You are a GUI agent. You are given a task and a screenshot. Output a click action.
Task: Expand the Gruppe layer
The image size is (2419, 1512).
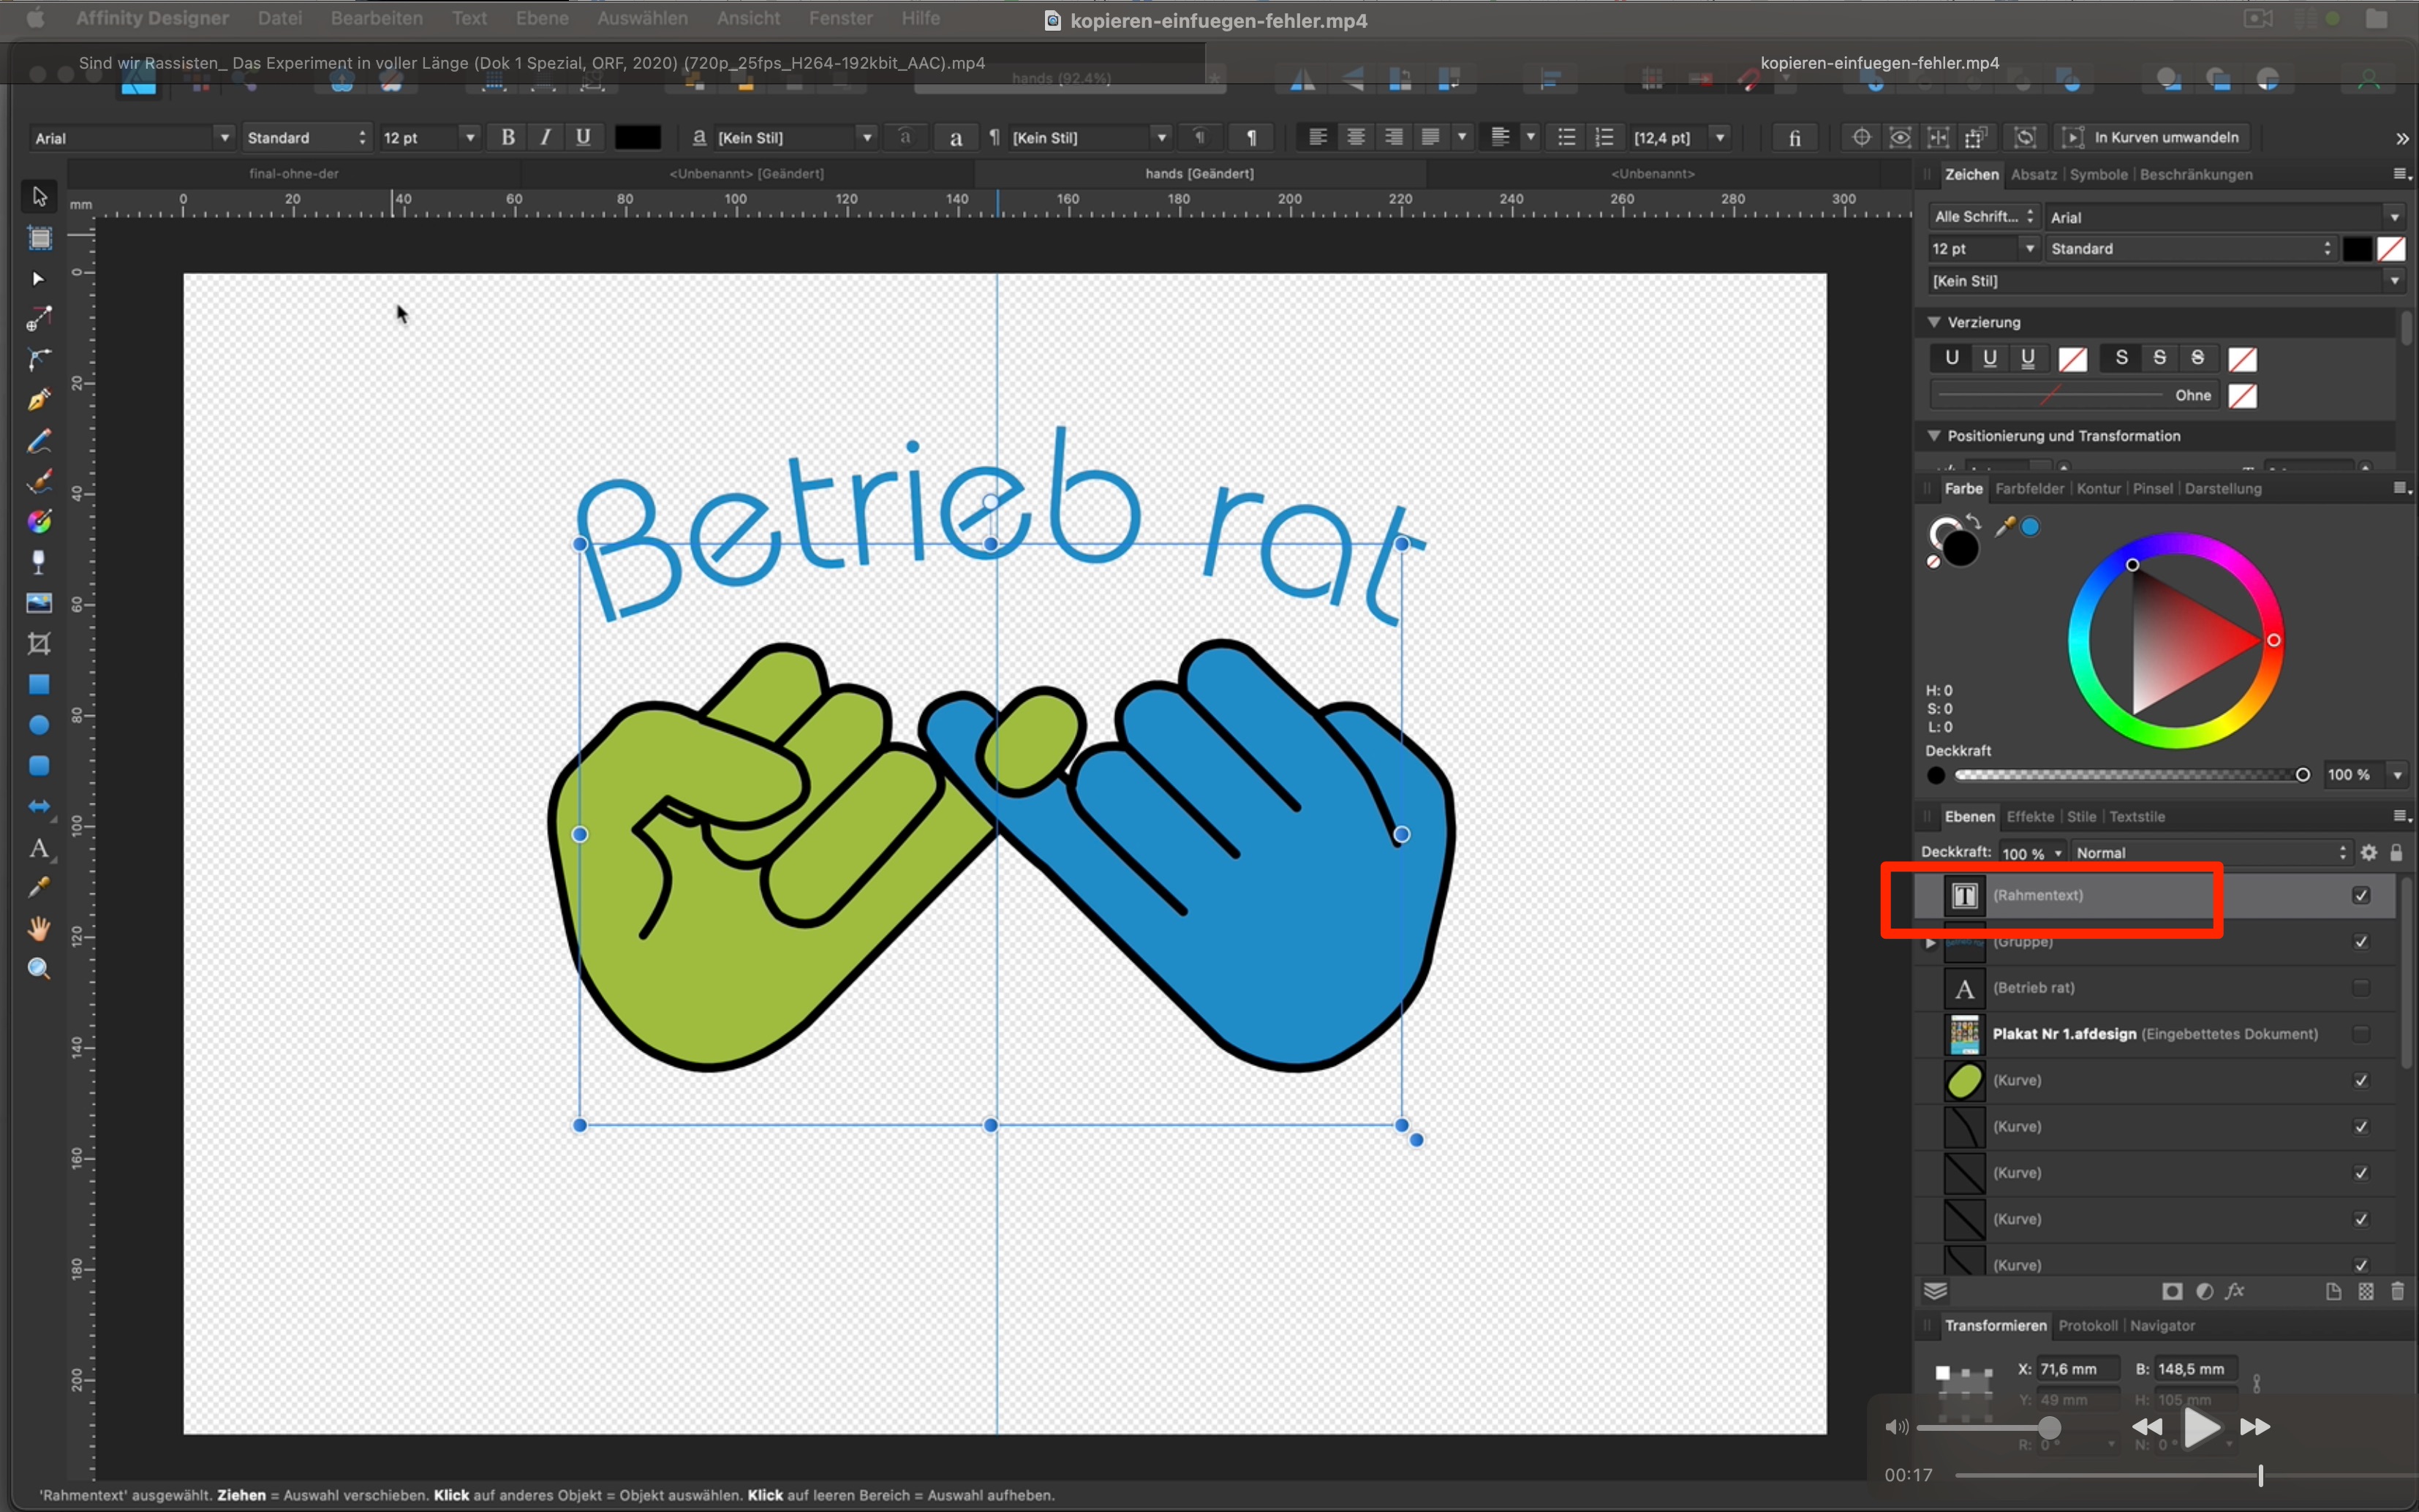[1931, 942]
